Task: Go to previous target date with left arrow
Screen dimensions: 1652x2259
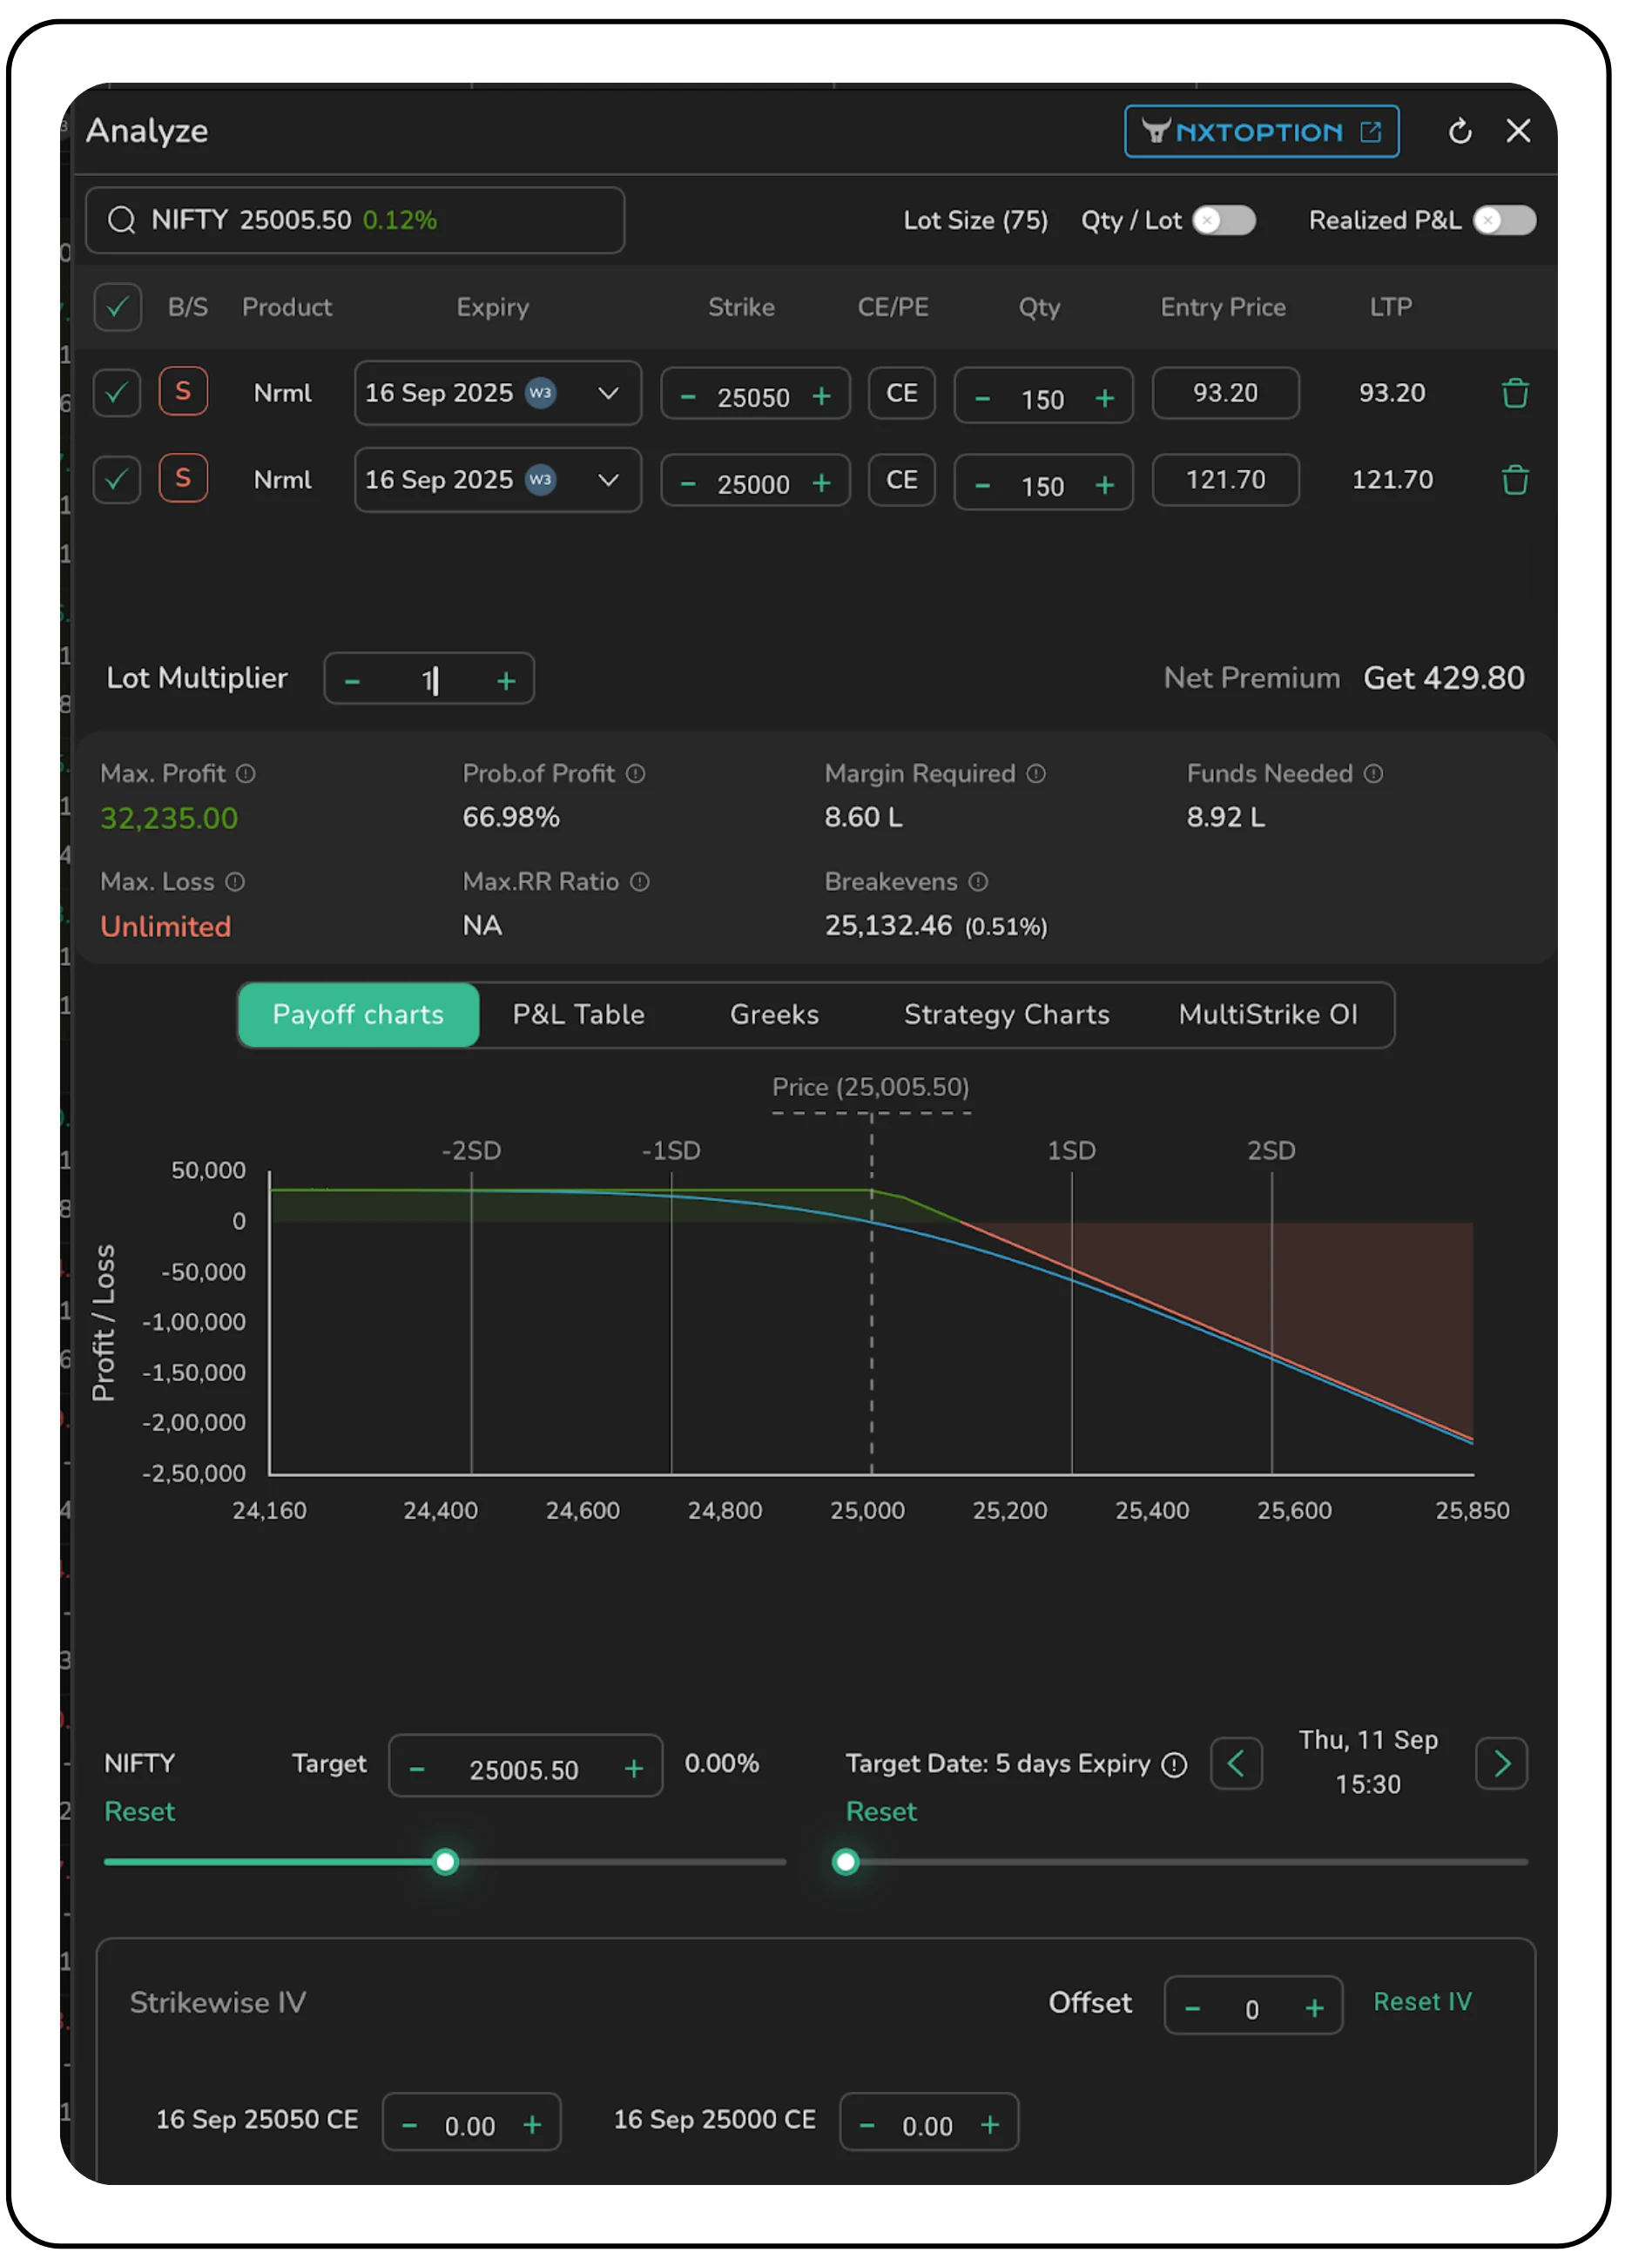Action: [x=1236, y=1764]
